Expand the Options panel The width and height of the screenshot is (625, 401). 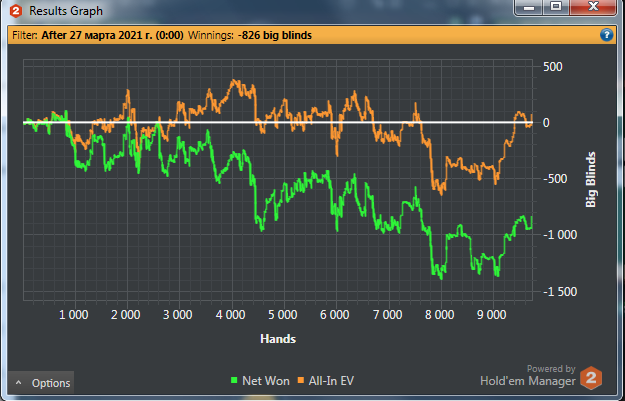(41, 383)
